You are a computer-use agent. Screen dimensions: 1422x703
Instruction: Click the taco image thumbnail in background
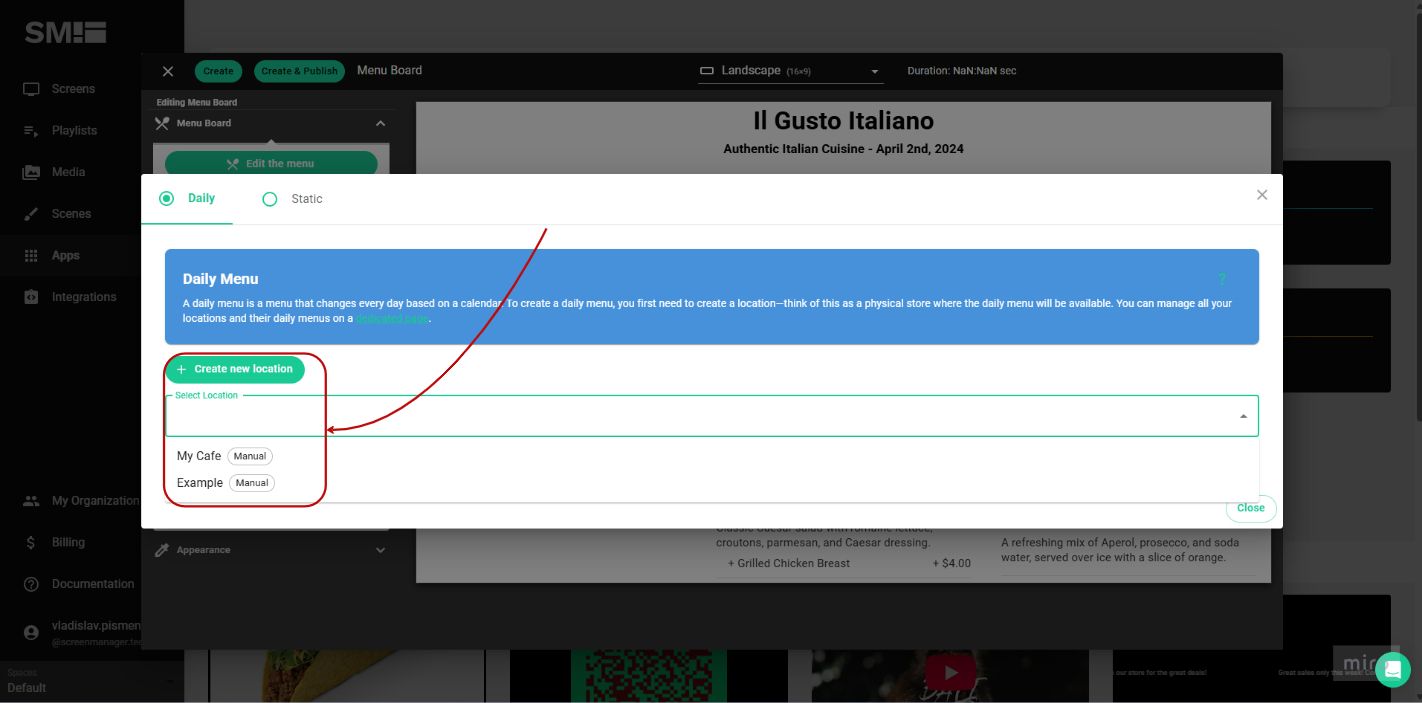click(x=347, y=675)
